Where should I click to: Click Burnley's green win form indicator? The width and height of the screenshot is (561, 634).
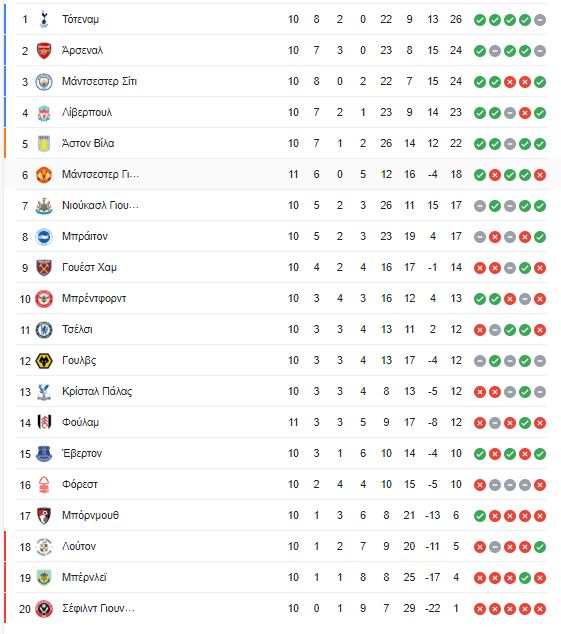click(x=525, y=578)
